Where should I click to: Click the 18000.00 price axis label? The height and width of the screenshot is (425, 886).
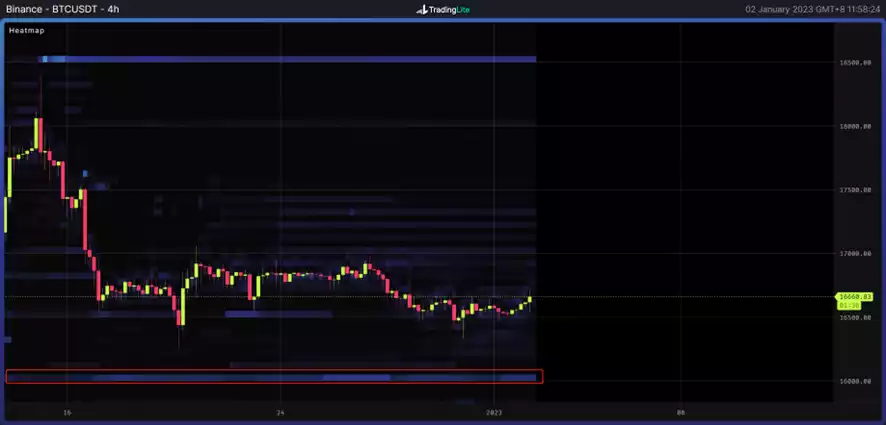coord(854,127)
